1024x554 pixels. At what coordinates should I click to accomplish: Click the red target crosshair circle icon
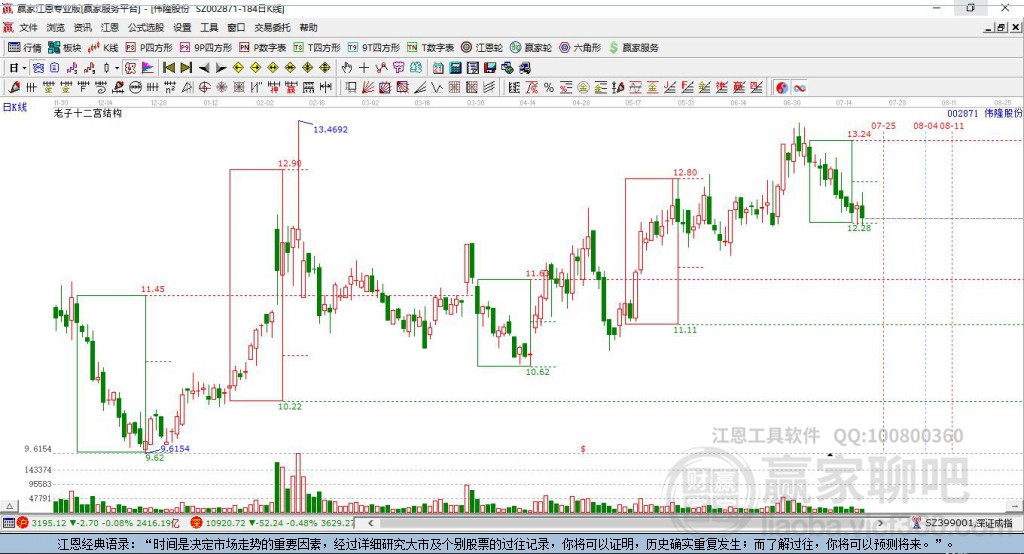(205, 87)
